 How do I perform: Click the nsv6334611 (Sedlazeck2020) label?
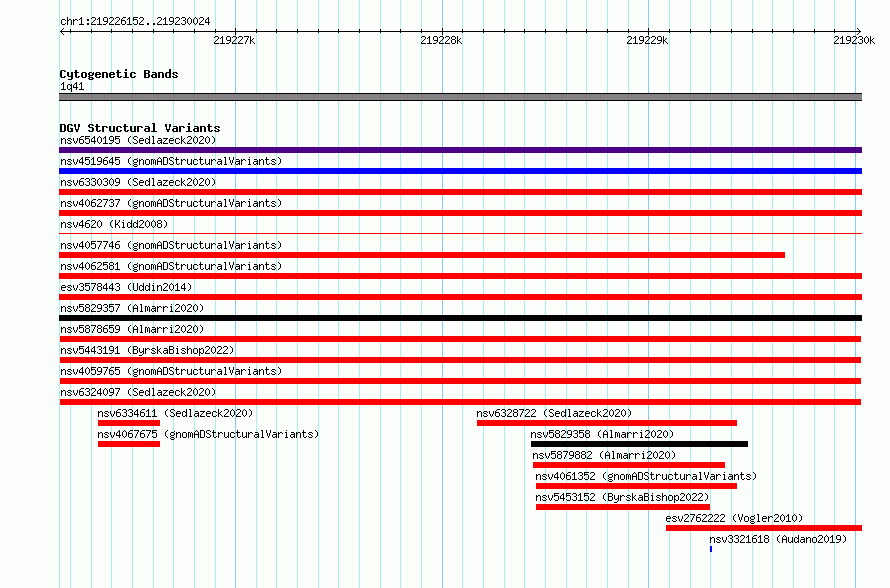(175, 413)
